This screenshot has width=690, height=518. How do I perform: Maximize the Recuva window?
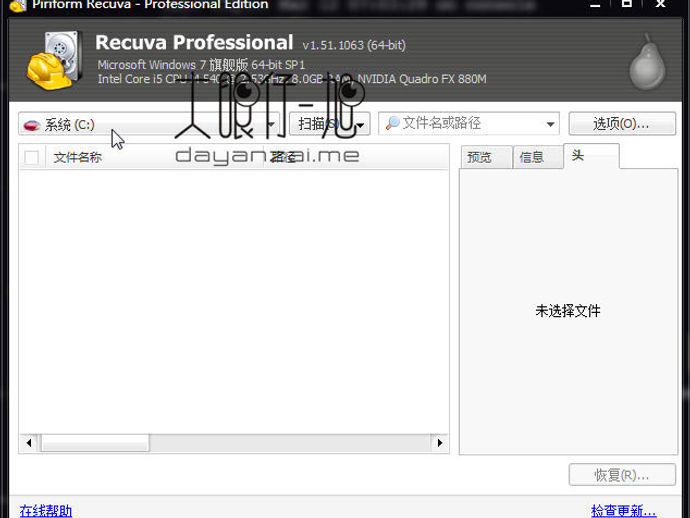pos(627,4)
